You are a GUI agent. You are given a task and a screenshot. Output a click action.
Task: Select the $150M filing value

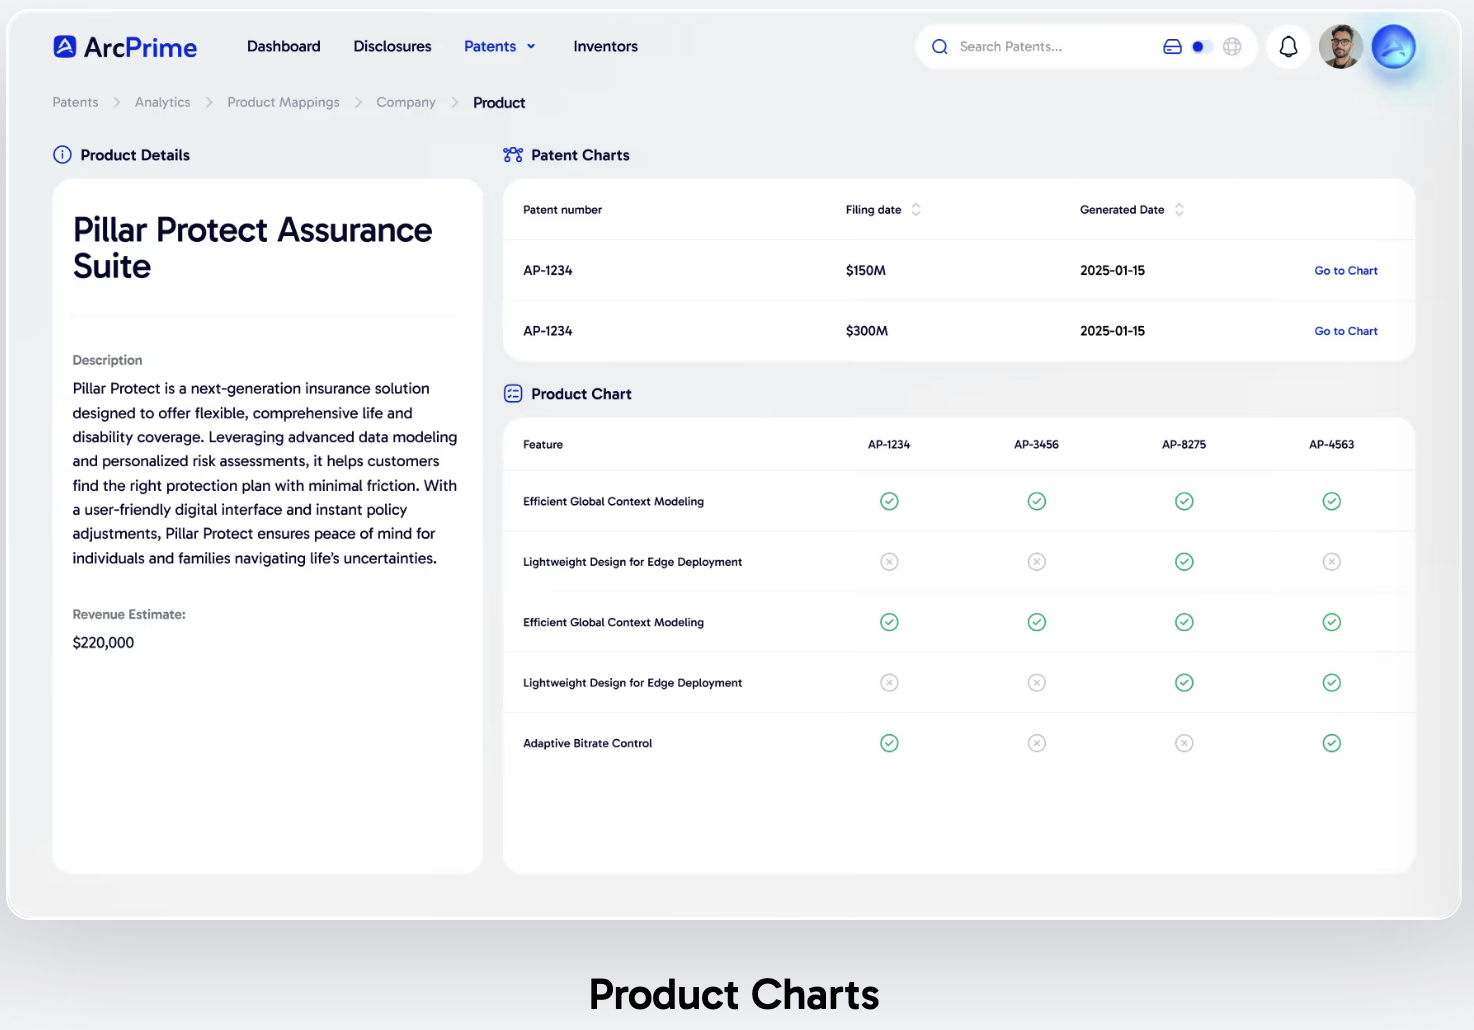pos(866,271)
